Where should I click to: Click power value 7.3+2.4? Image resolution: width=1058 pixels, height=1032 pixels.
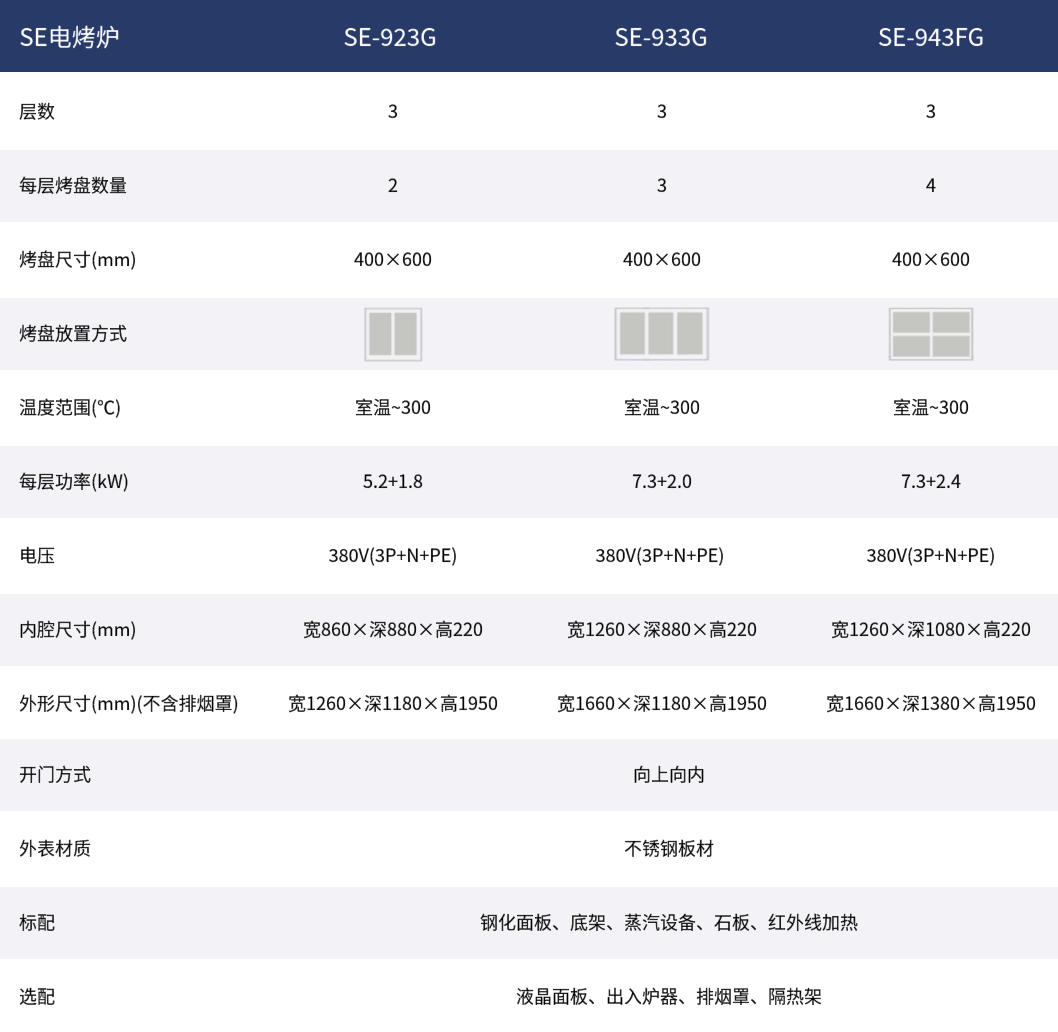click(x=930, y=481)
